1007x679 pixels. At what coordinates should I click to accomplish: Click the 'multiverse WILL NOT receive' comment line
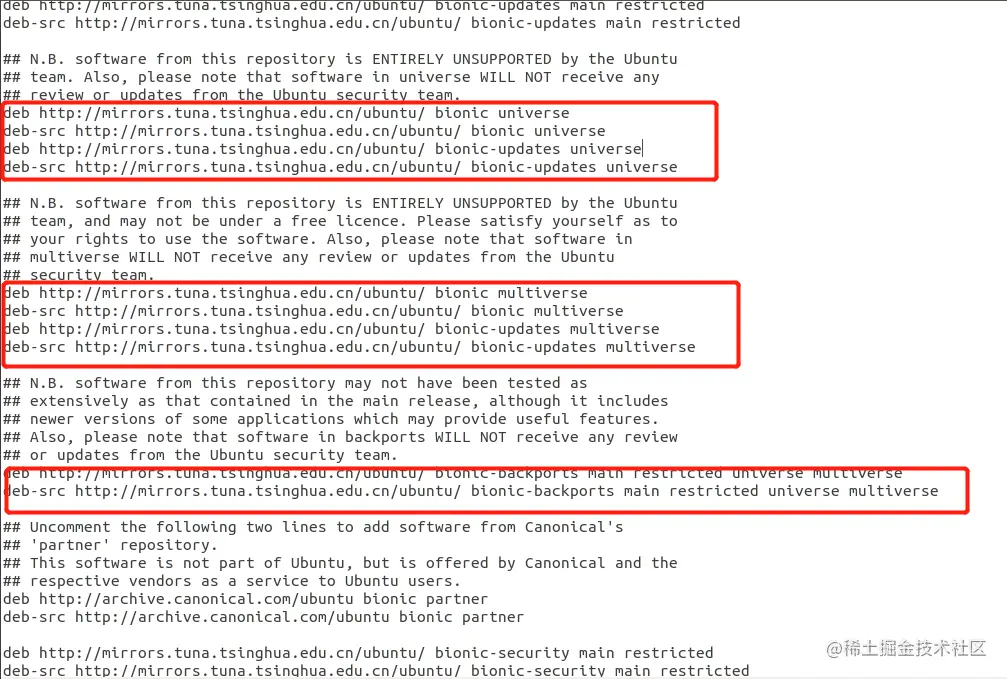click(x=308, y=257)
